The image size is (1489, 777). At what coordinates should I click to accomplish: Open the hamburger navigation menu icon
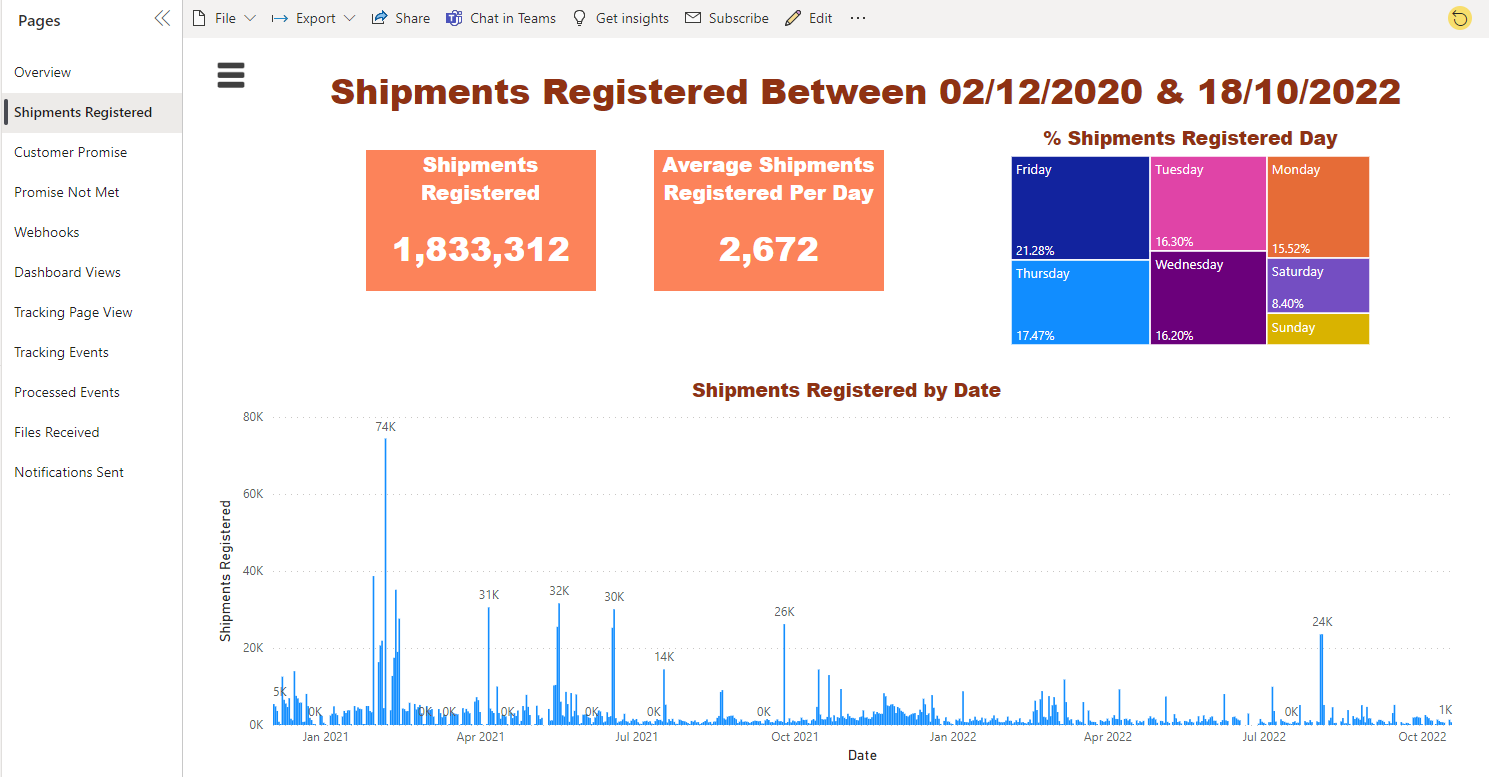[x=231, y=75]
